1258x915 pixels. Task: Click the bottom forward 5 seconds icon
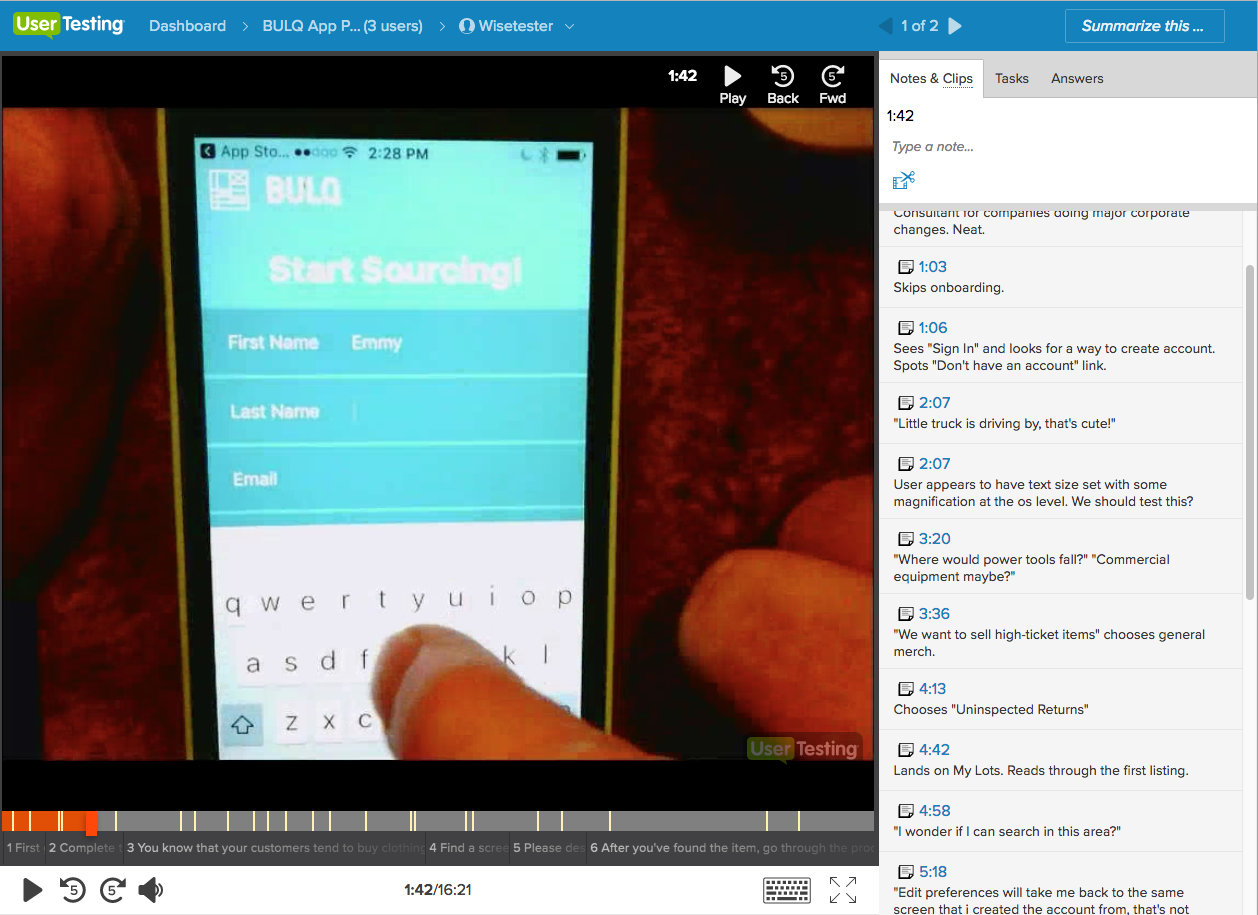coord(112,889)
